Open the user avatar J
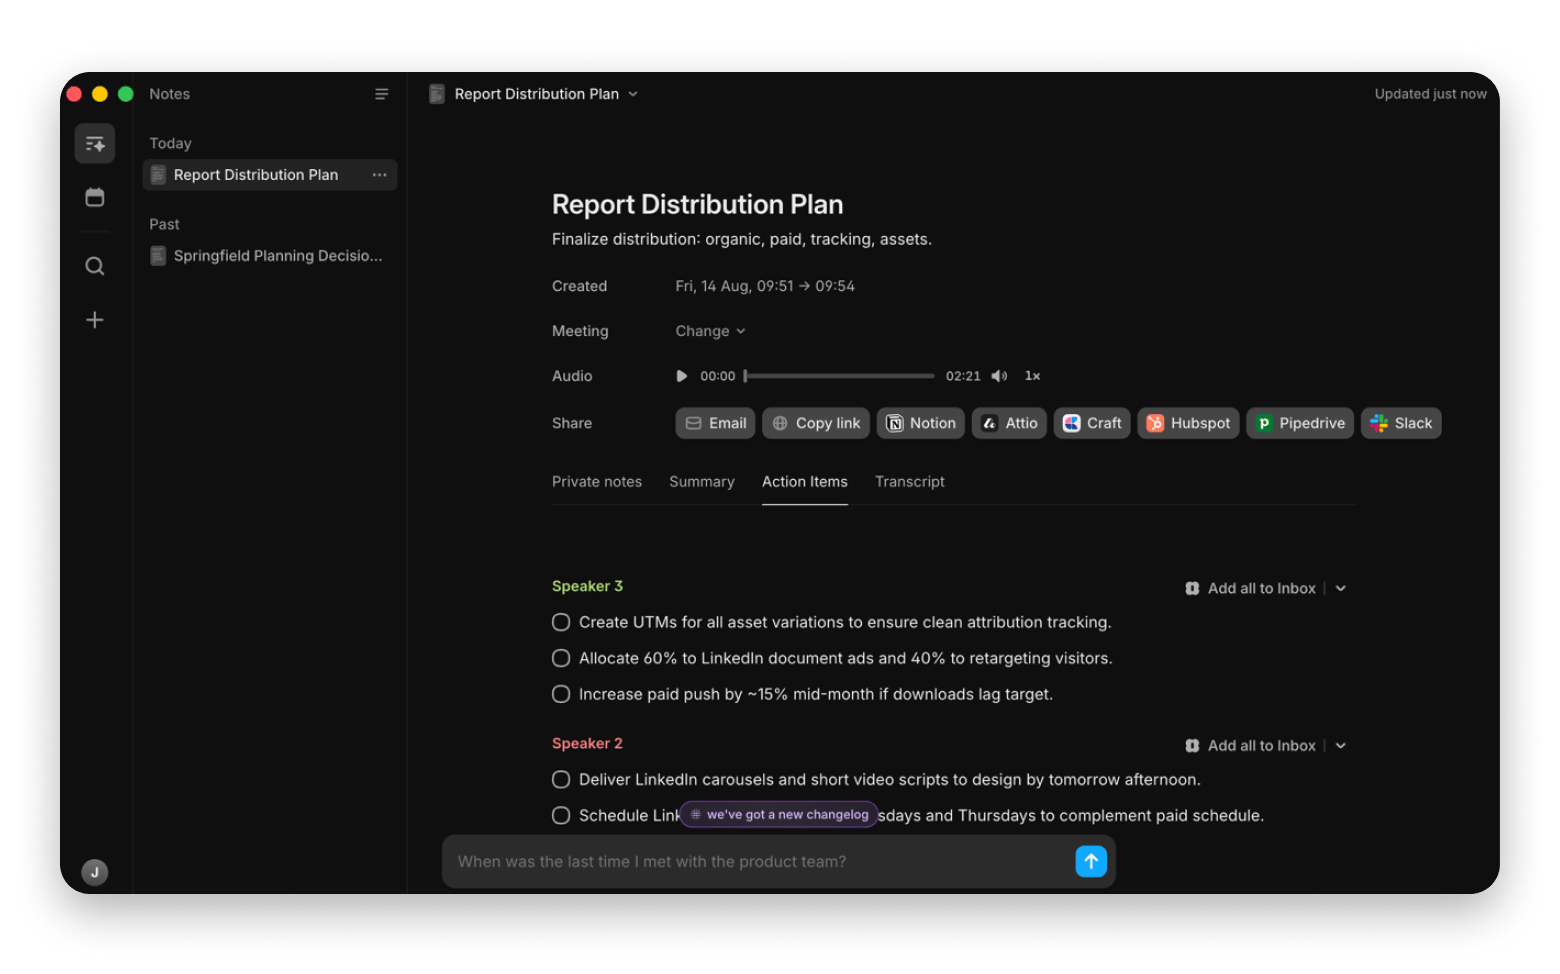Viewport: 1560px width, 974px height. point(95,872)
